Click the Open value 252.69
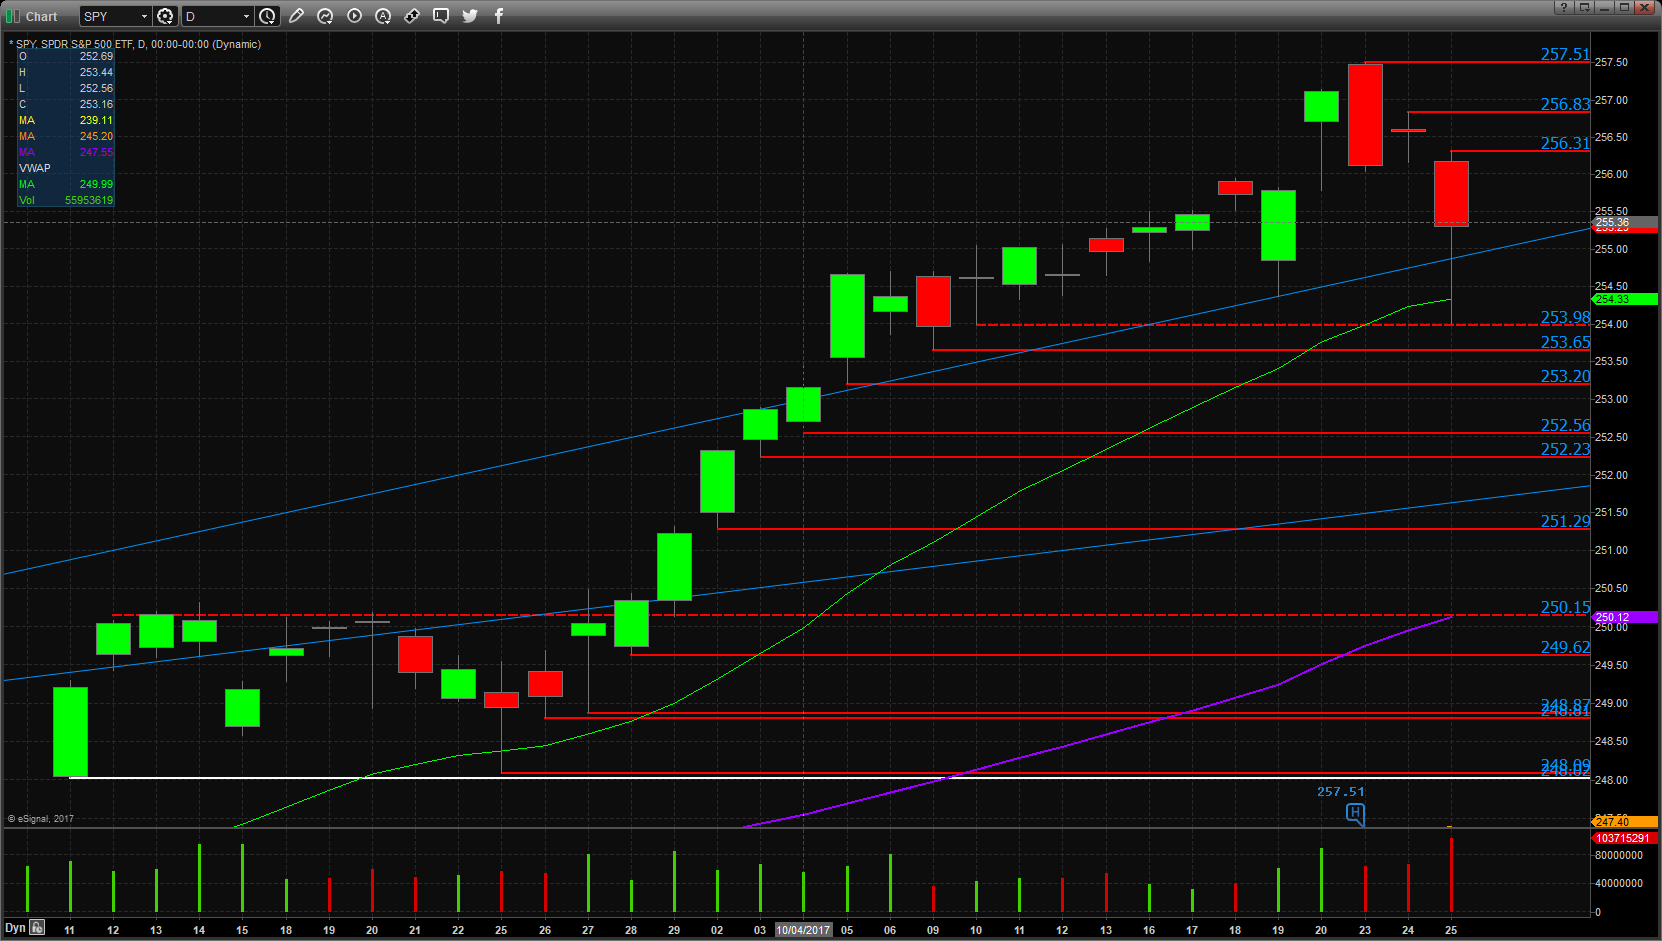Screen dimensions: 1662x941 96,56
